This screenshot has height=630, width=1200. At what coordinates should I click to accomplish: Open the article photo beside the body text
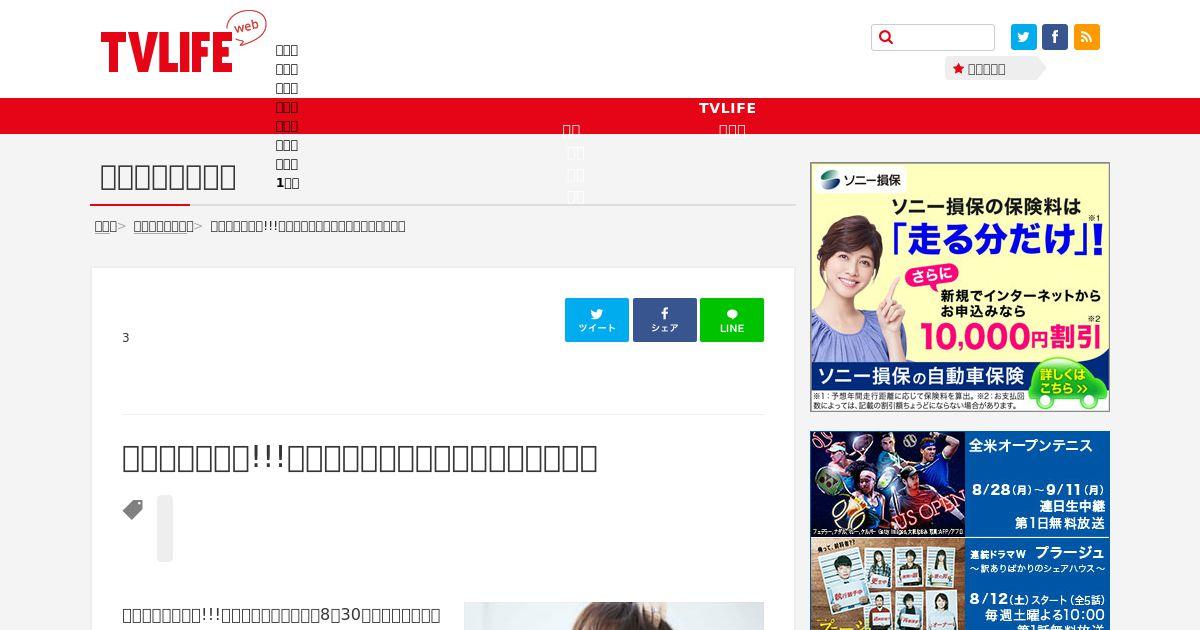(614, 616)
